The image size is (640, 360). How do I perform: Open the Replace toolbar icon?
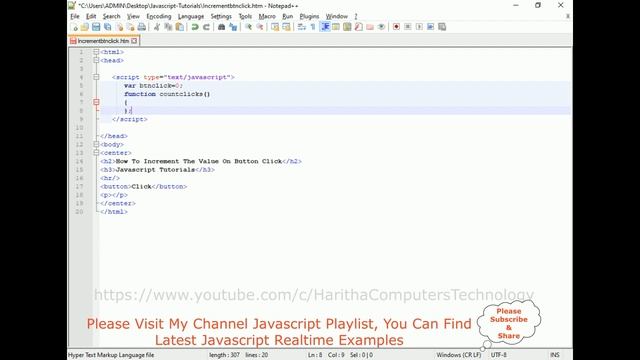(x=233, y=27)
